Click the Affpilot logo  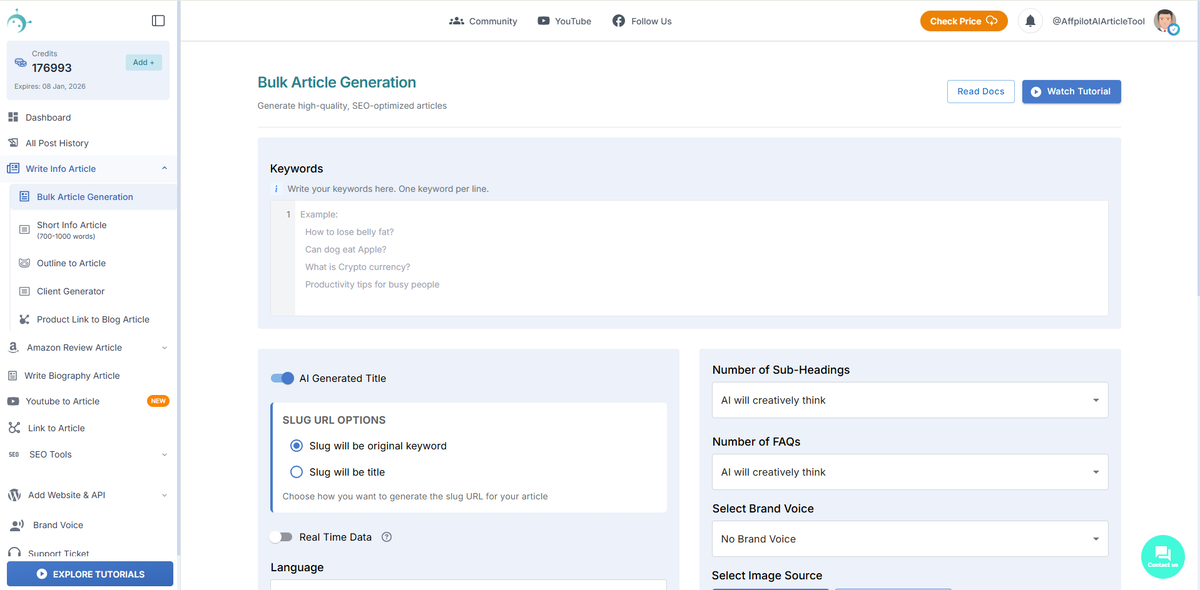pos(20,19)
